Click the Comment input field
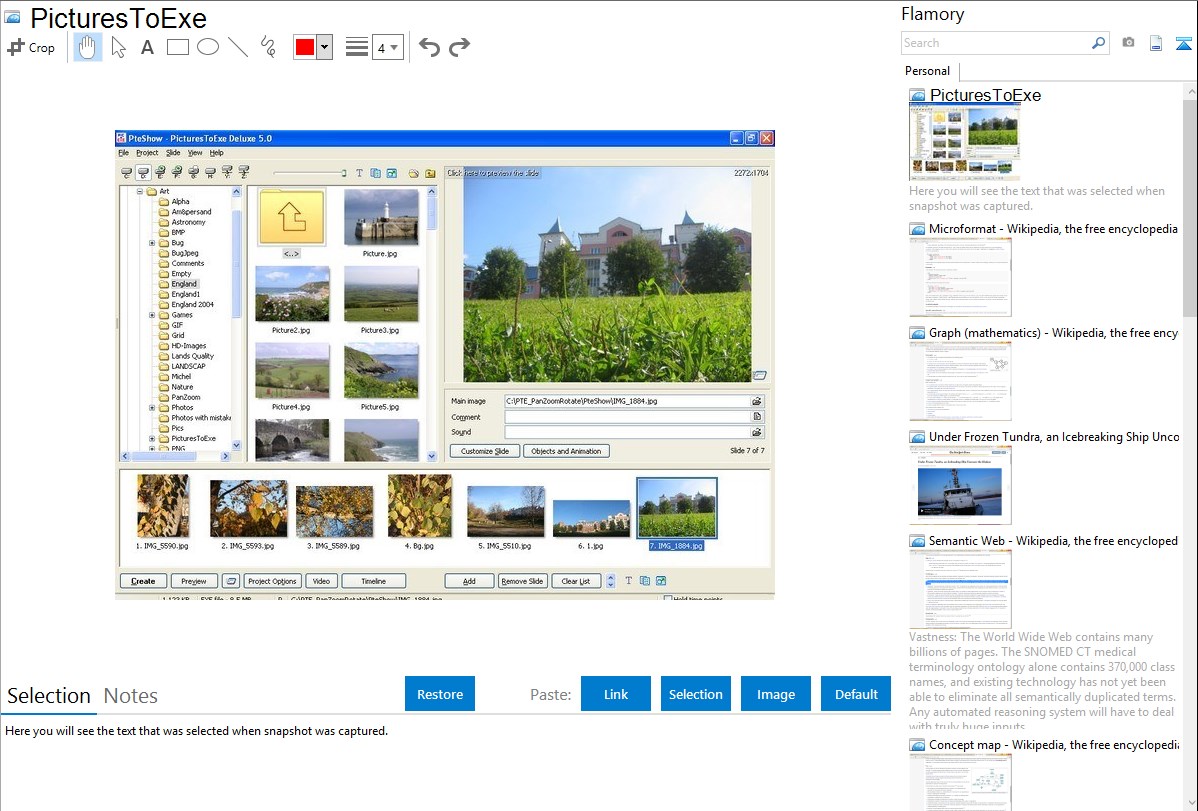This screenshot has height=811, width=1198. [x=627, y=417]
